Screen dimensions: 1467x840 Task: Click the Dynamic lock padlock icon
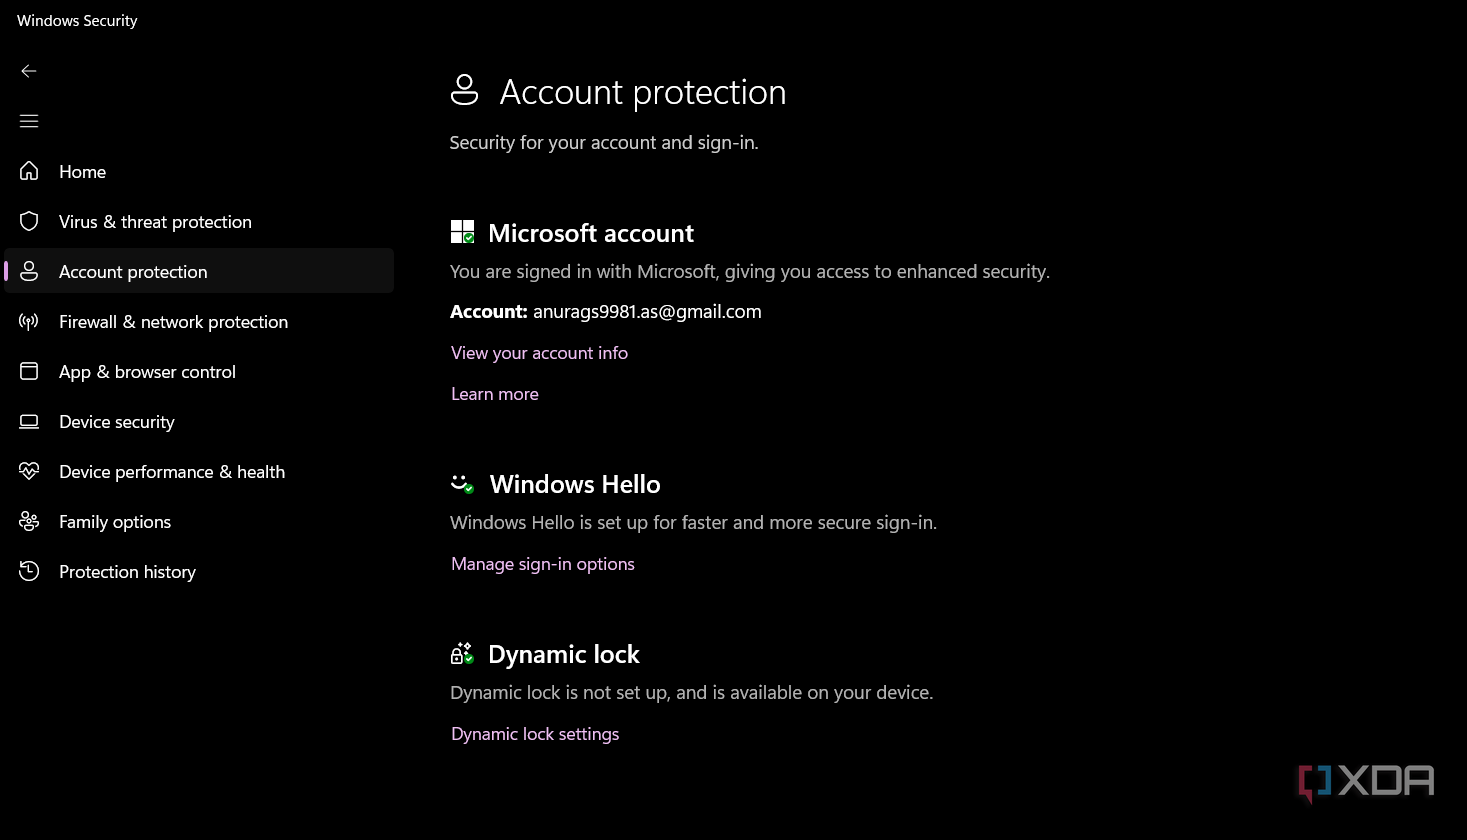click(461, 653)
